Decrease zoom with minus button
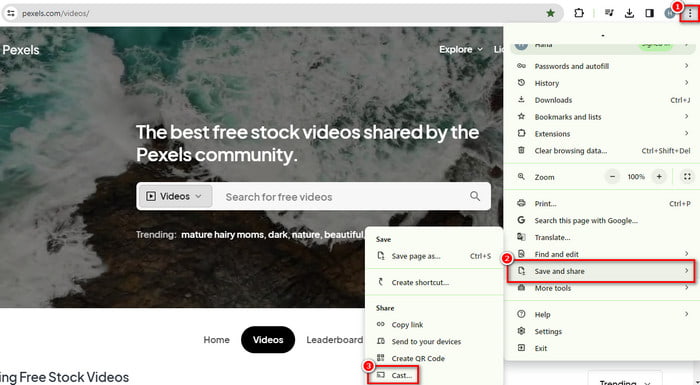The height and width of the screenshot is (385, 700). click(612, 177)
